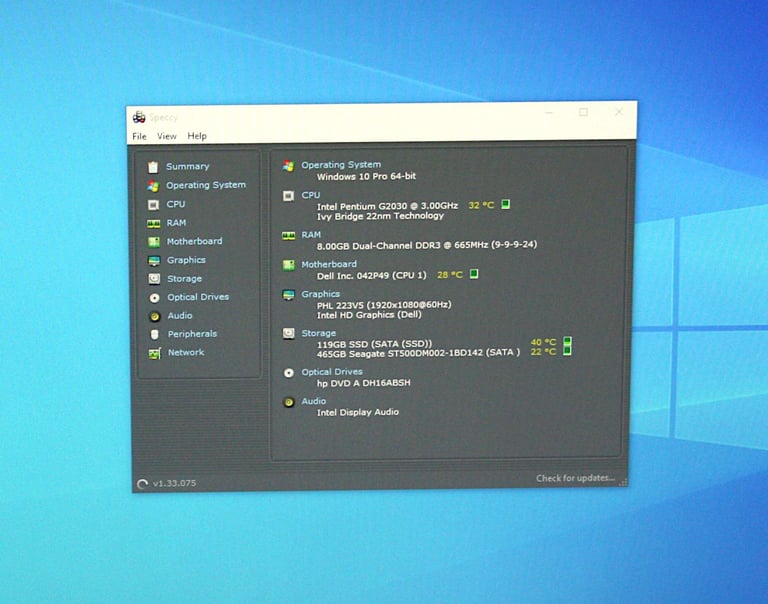The height and width of the screenshot is (604, 768).
Task: Click the Audio speaker icon in sidebar
Action: click(155, 316)
